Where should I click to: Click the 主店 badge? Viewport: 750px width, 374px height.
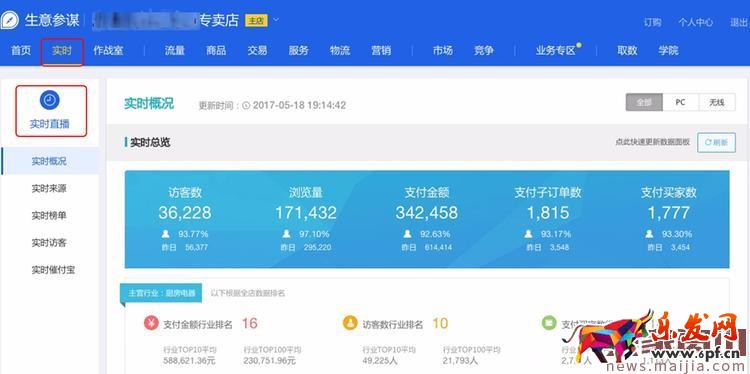point(256,21)
